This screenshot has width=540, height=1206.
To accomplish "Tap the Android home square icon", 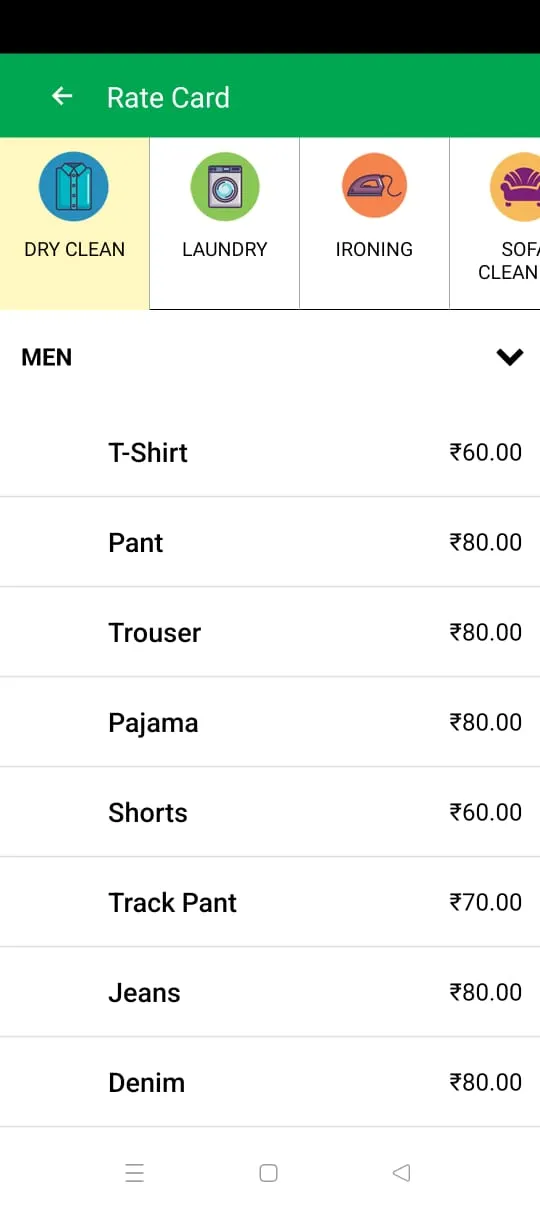I will coord(268,1173).
